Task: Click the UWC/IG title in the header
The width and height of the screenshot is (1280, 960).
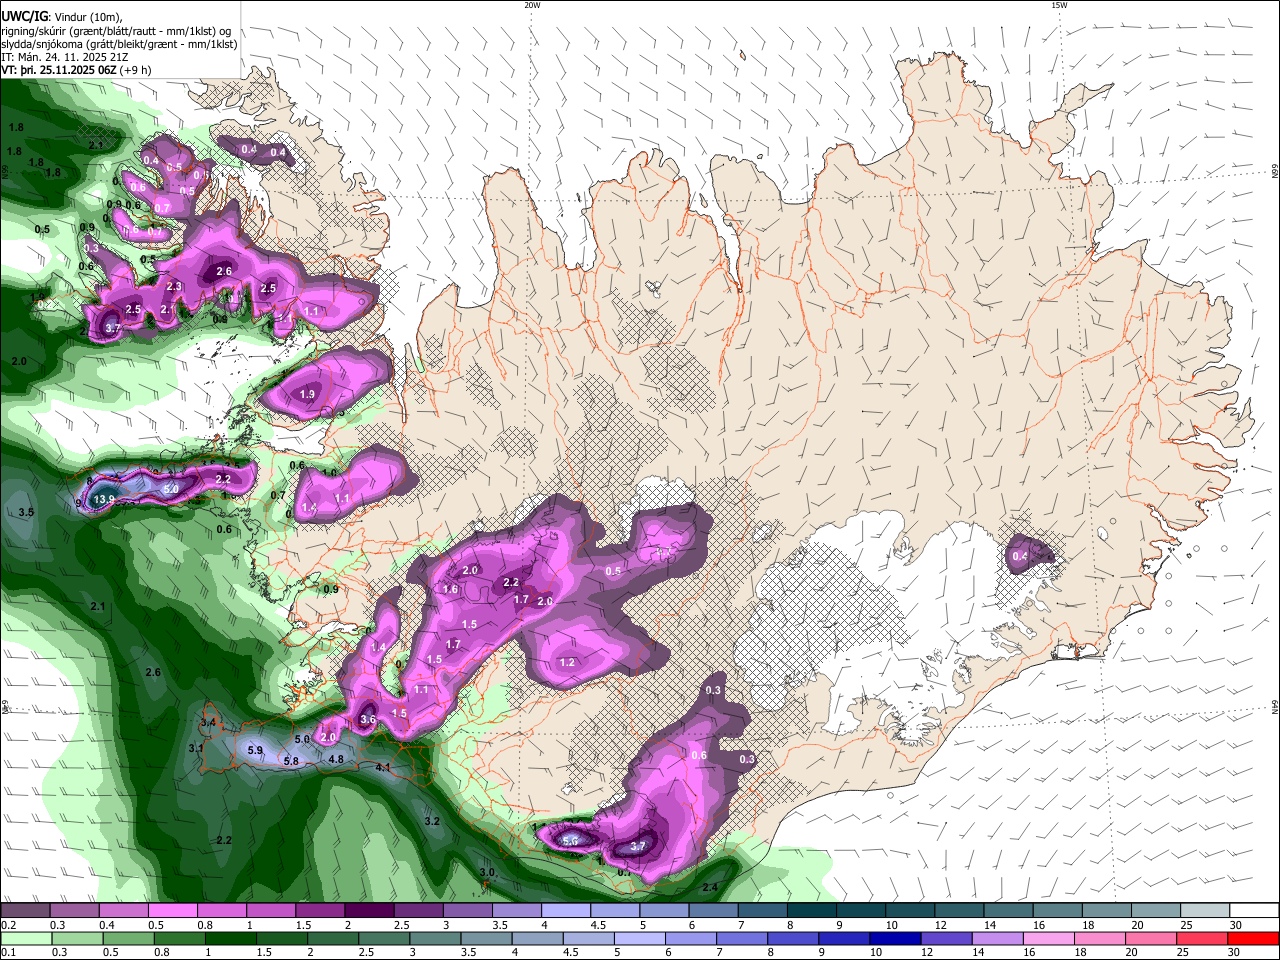Action: 23,16
